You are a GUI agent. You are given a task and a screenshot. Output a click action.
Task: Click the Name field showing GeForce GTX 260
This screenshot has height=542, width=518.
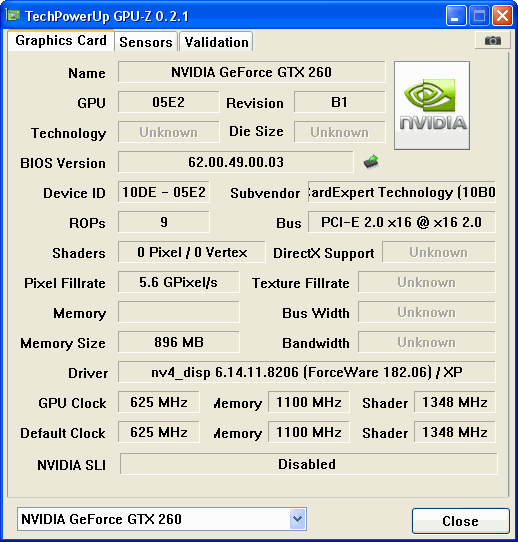252,72
